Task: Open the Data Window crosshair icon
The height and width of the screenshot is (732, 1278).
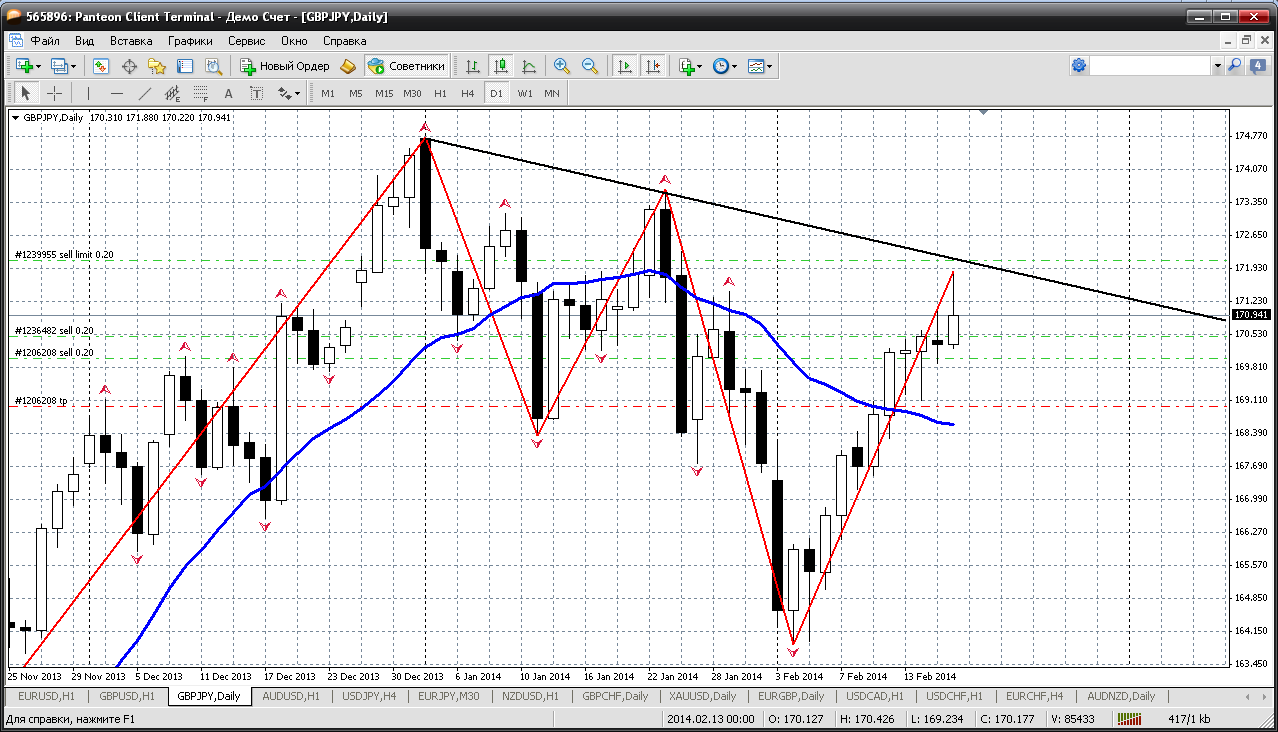Action: tap(129, 66)
